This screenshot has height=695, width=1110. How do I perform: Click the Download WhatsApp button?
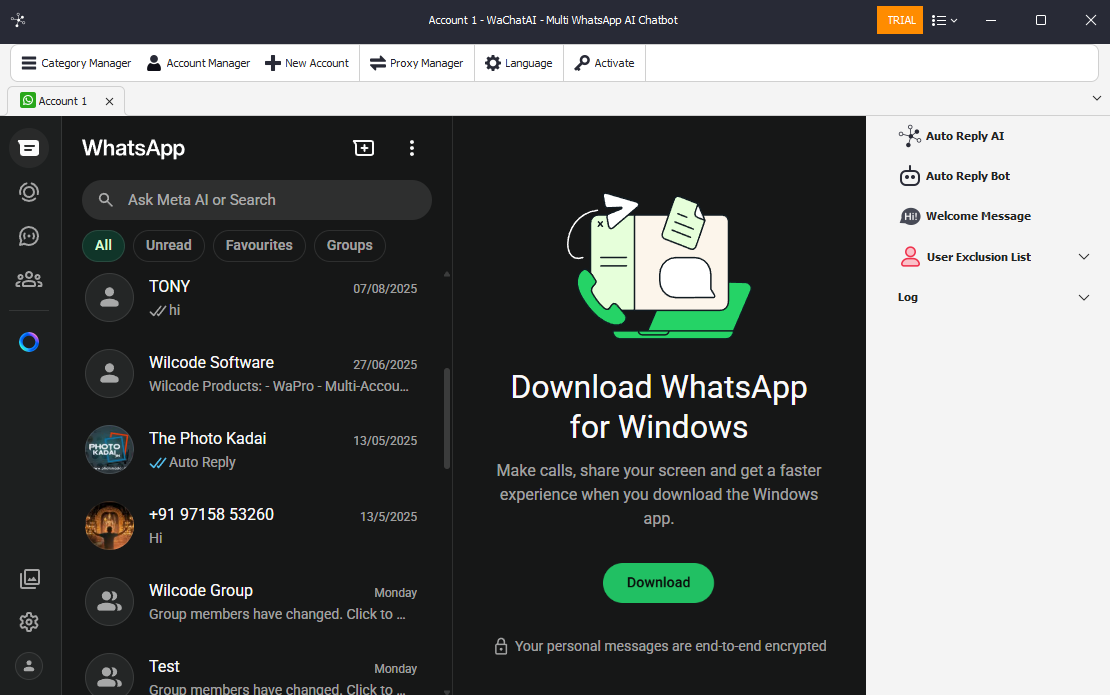coord(658,583)
